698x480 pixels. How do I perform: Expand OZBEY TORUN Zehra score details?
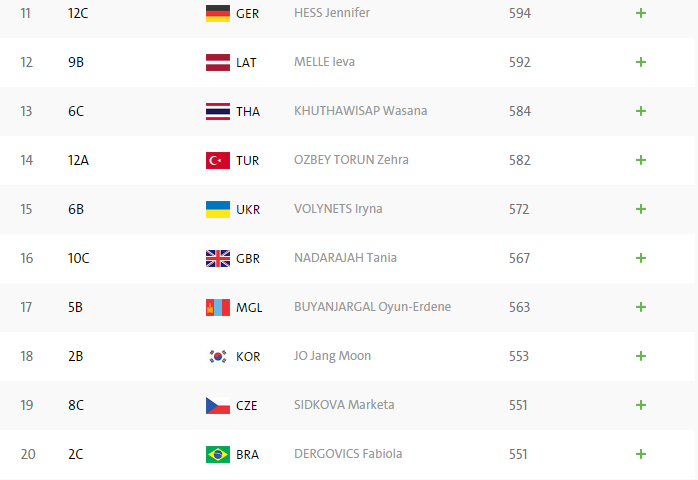pyautogui.click(x=641, y=160)
